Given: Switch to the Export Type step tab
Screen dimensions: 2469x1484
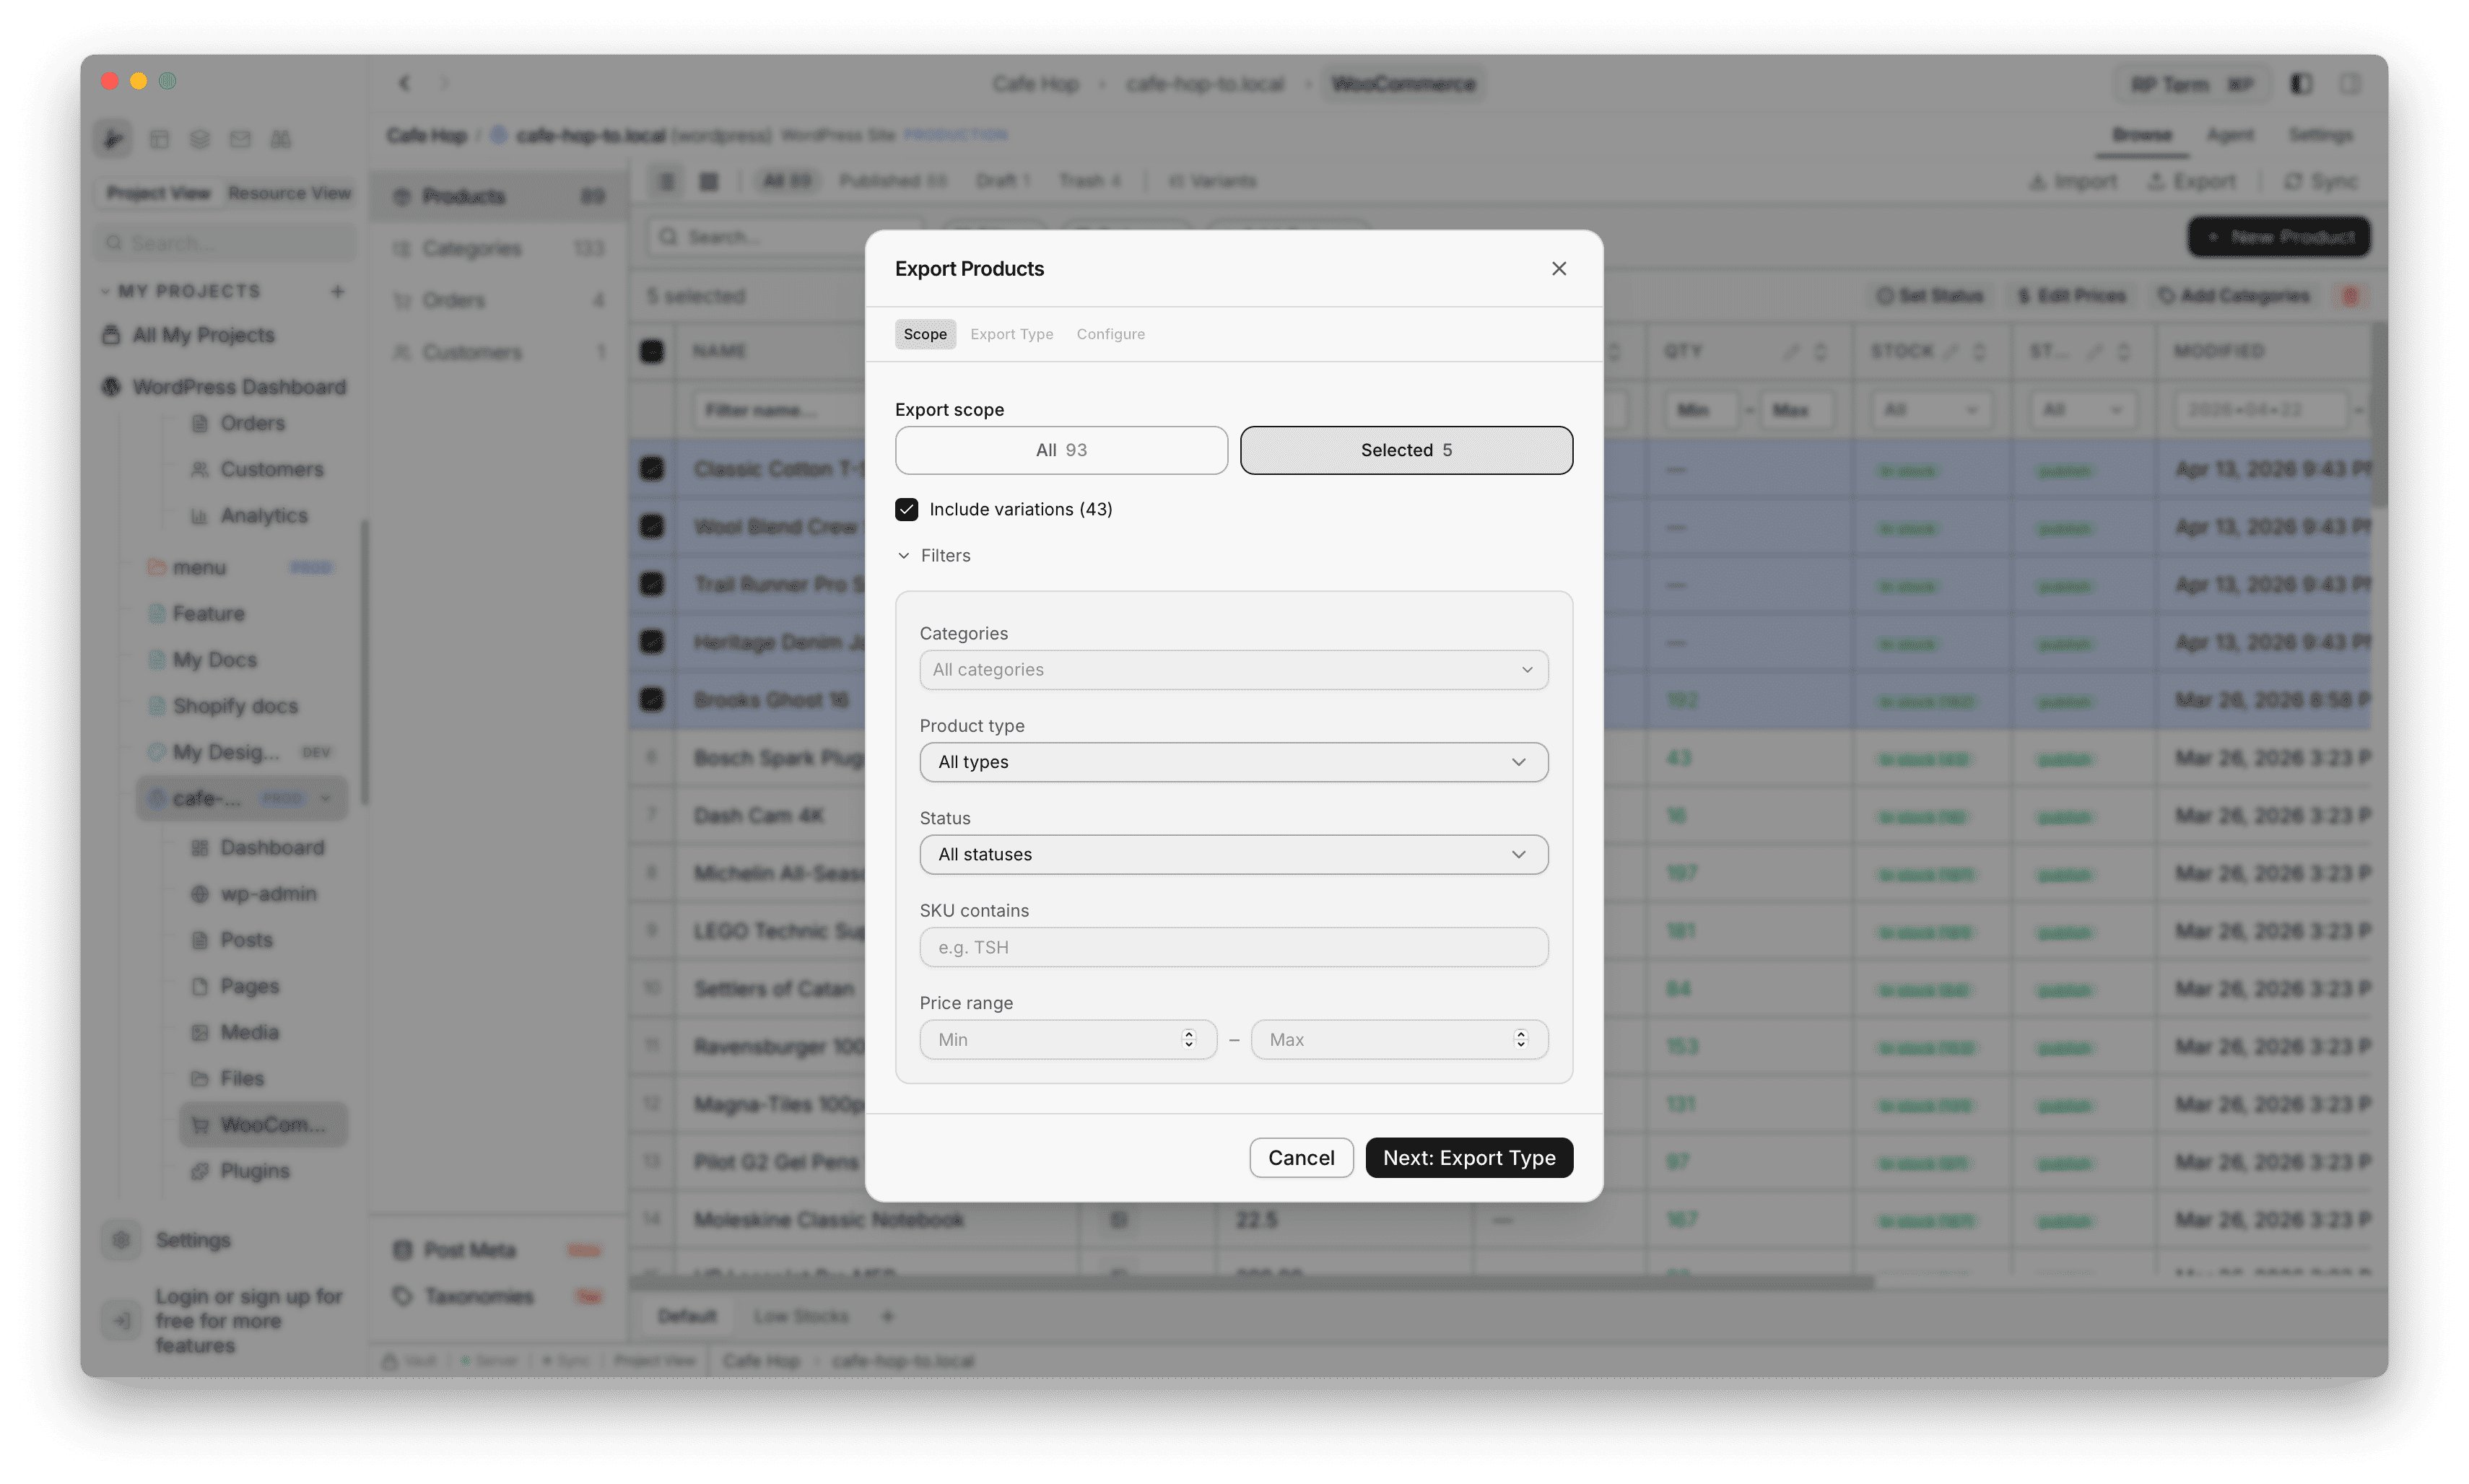Looking at the screenshot, I should [1011, 334].
